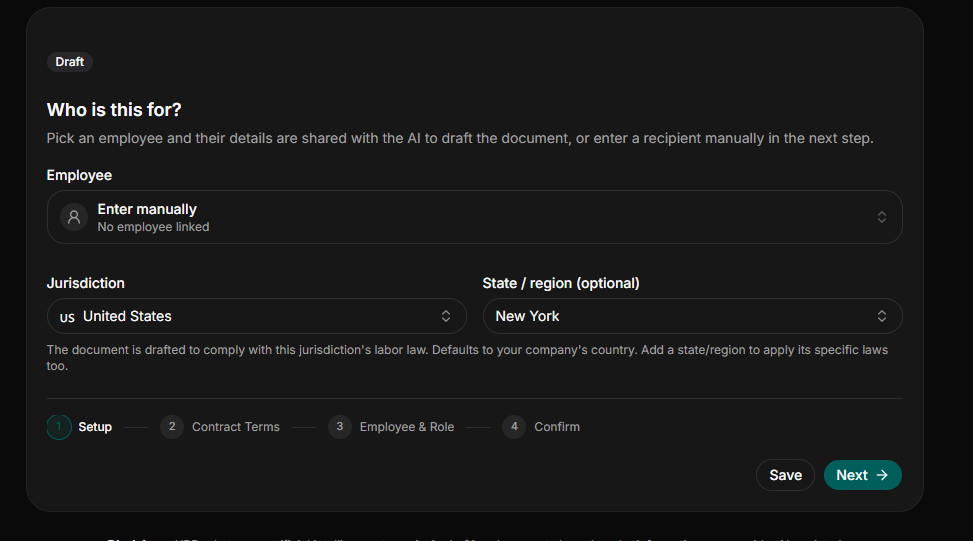Open the State / region dropdown showing New York

click(693, 316)
